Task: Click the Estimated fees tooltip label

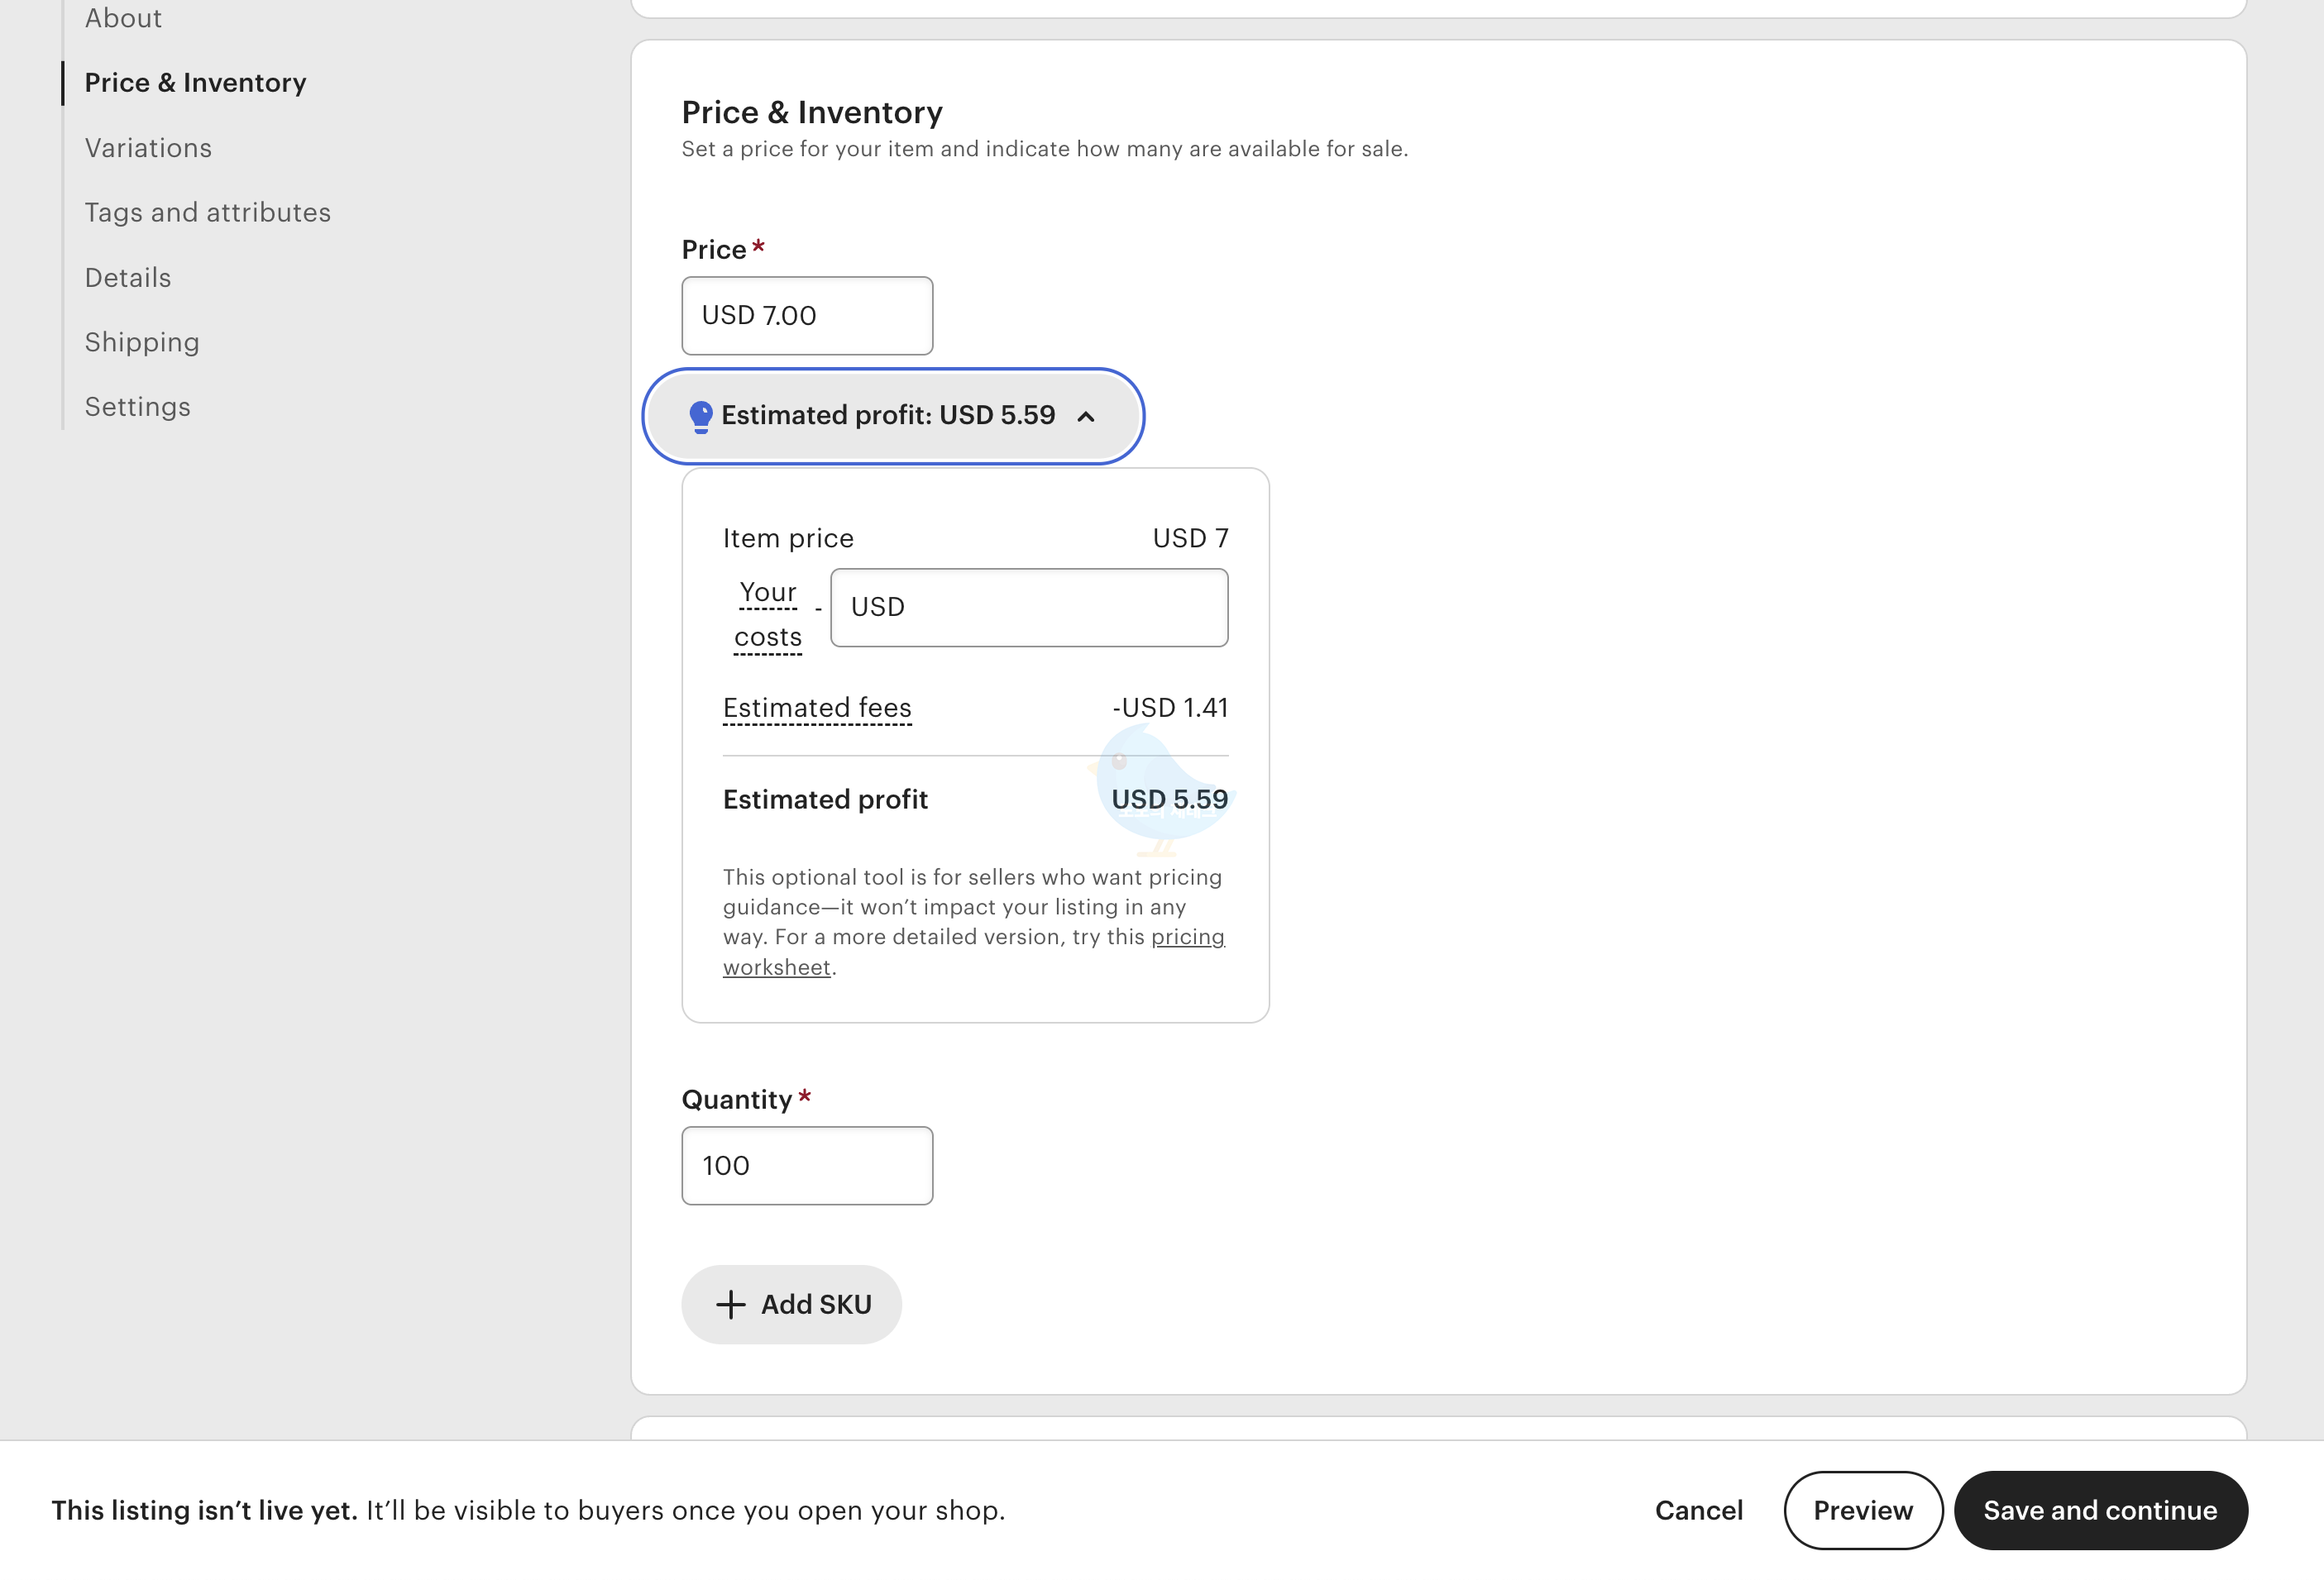Action: pyautogui.click(x=817, y=708)
